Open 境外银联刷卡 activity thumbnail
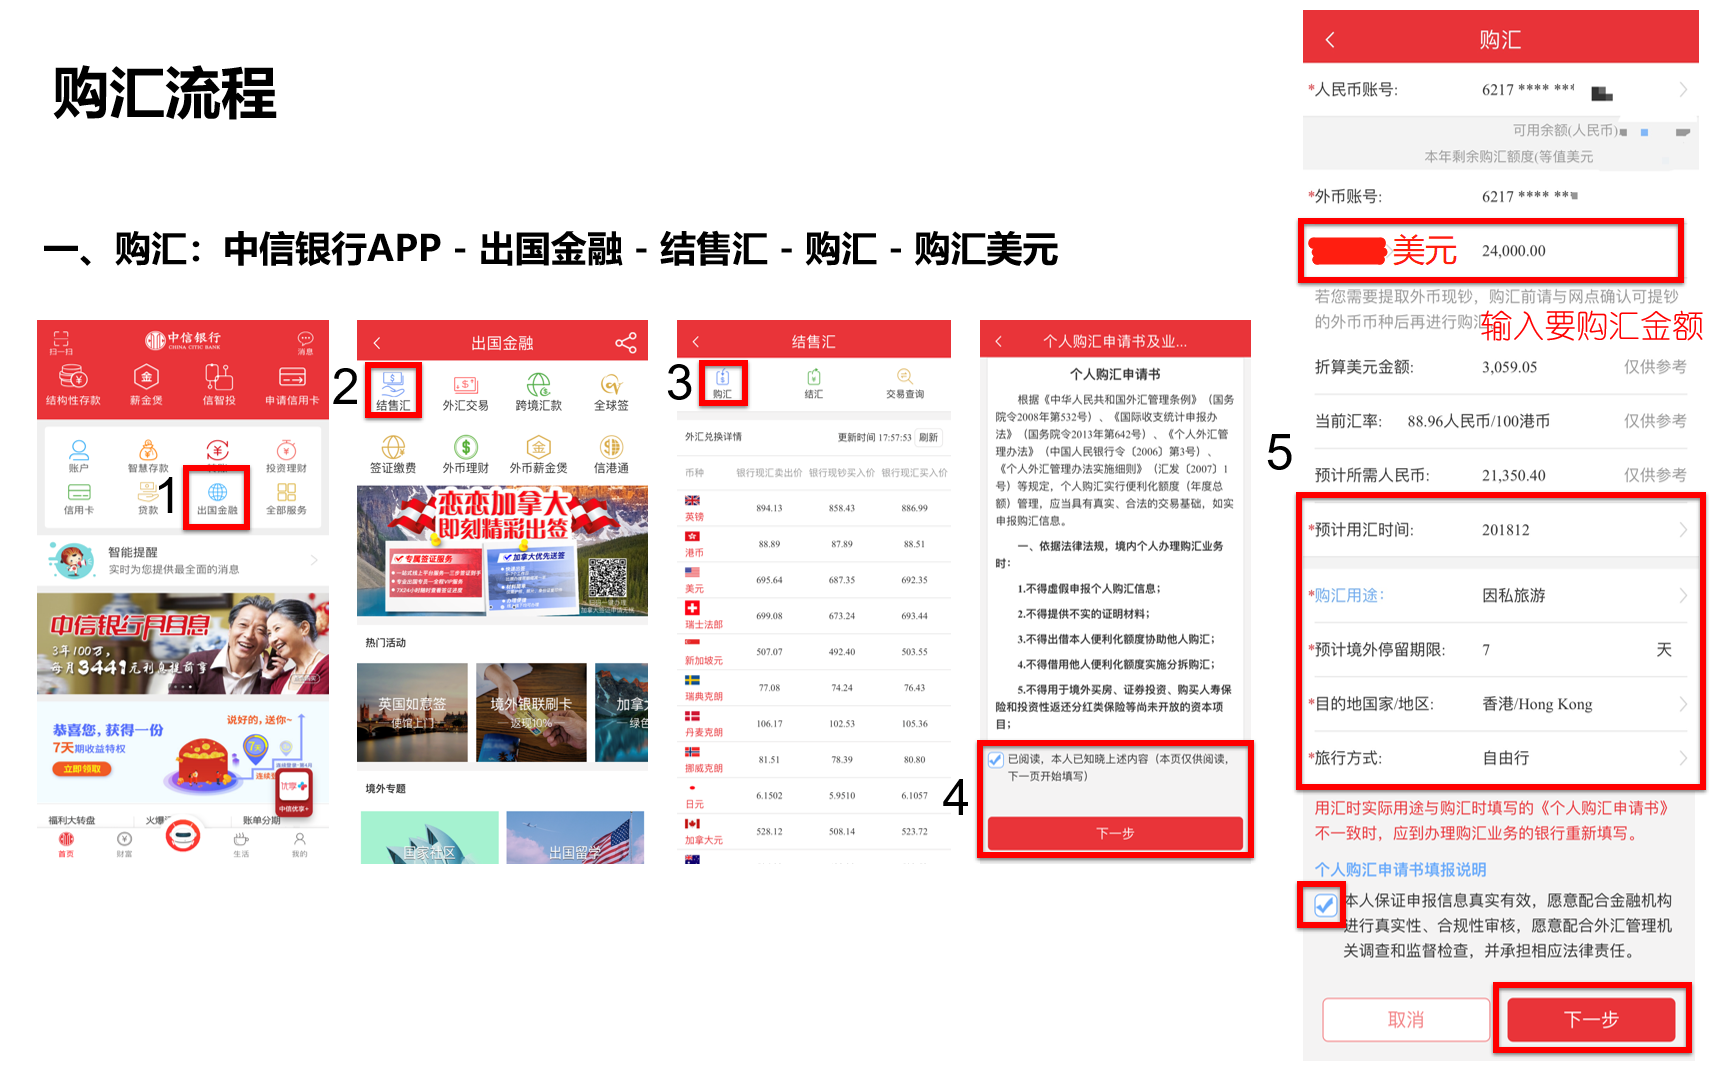1727x1080 pixels. click(x=531, y=712)
